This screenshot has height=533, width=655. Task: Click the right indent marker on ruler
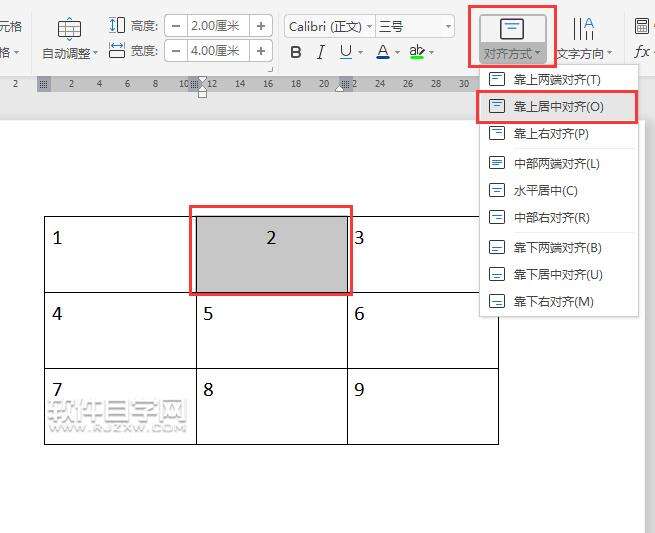click(x=340, y=88)
